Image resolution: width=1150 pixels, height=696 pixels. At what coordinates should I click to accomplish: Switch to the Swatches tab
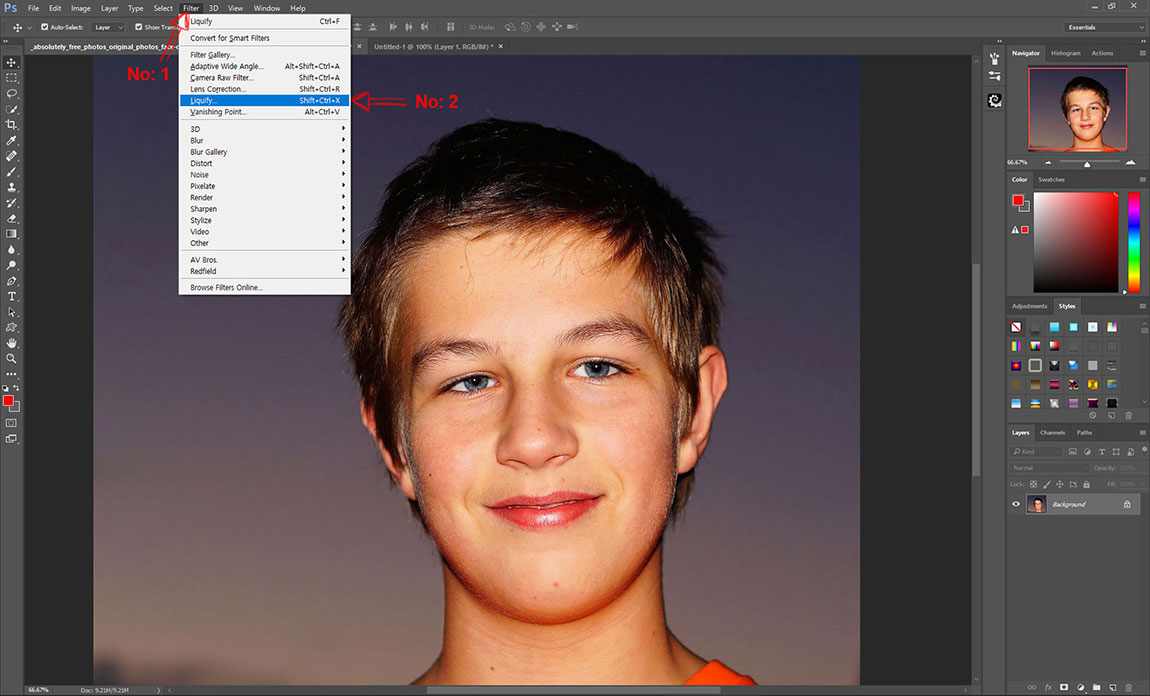[1051, 180]
